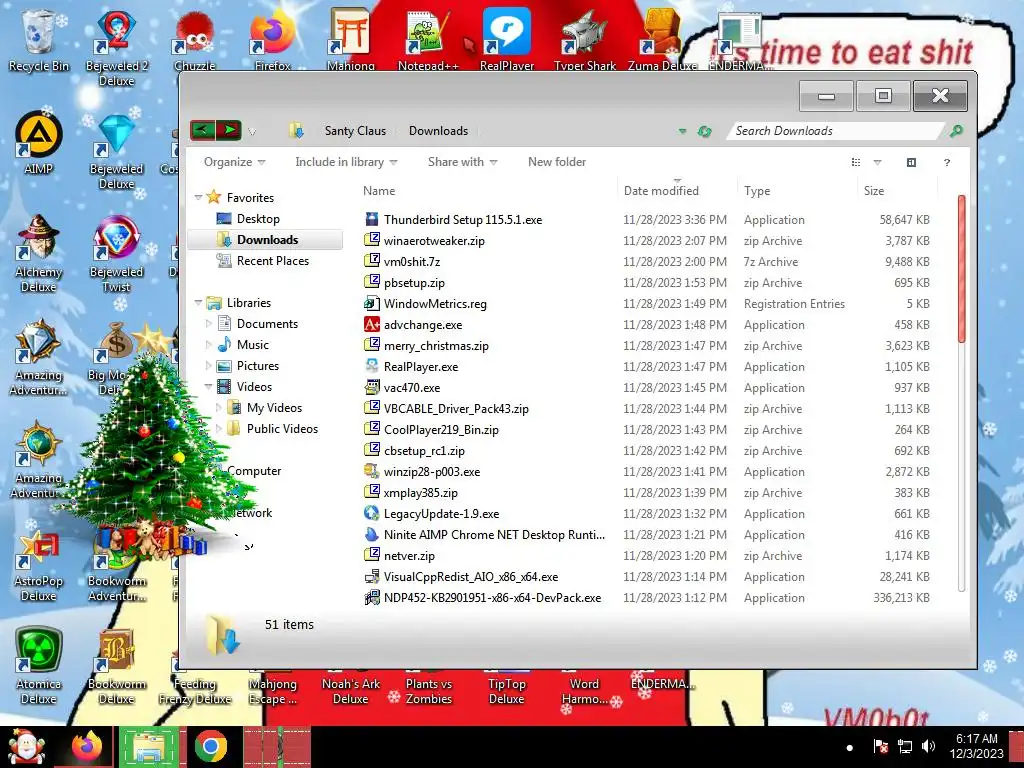Click the New folder button
Image resolution: width=1024 pixels, height=768 pixels.
click(x=556, y=162)
